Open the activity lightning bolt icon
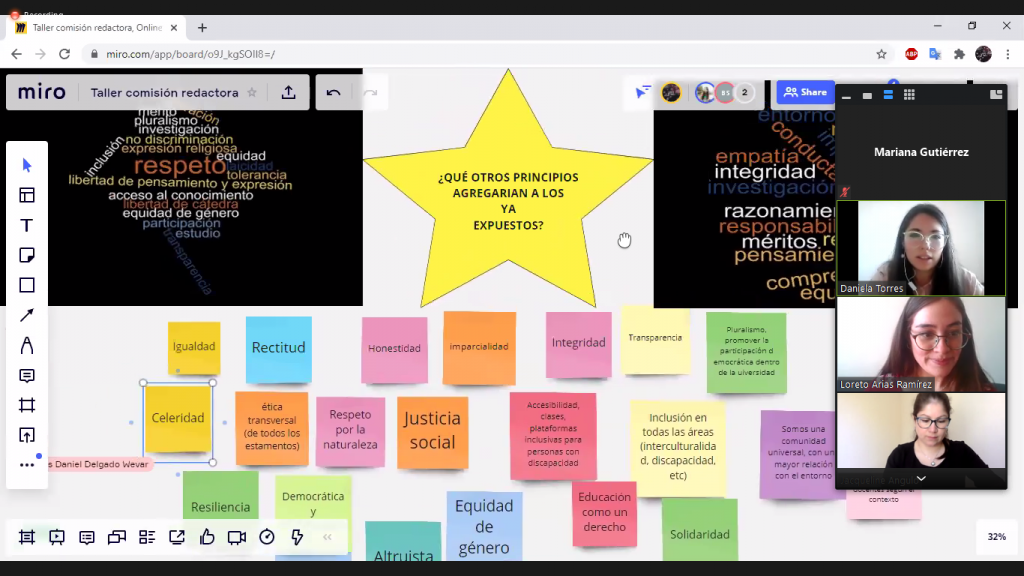The width and height of the screenshot is (1024, 576). point(297,537)
